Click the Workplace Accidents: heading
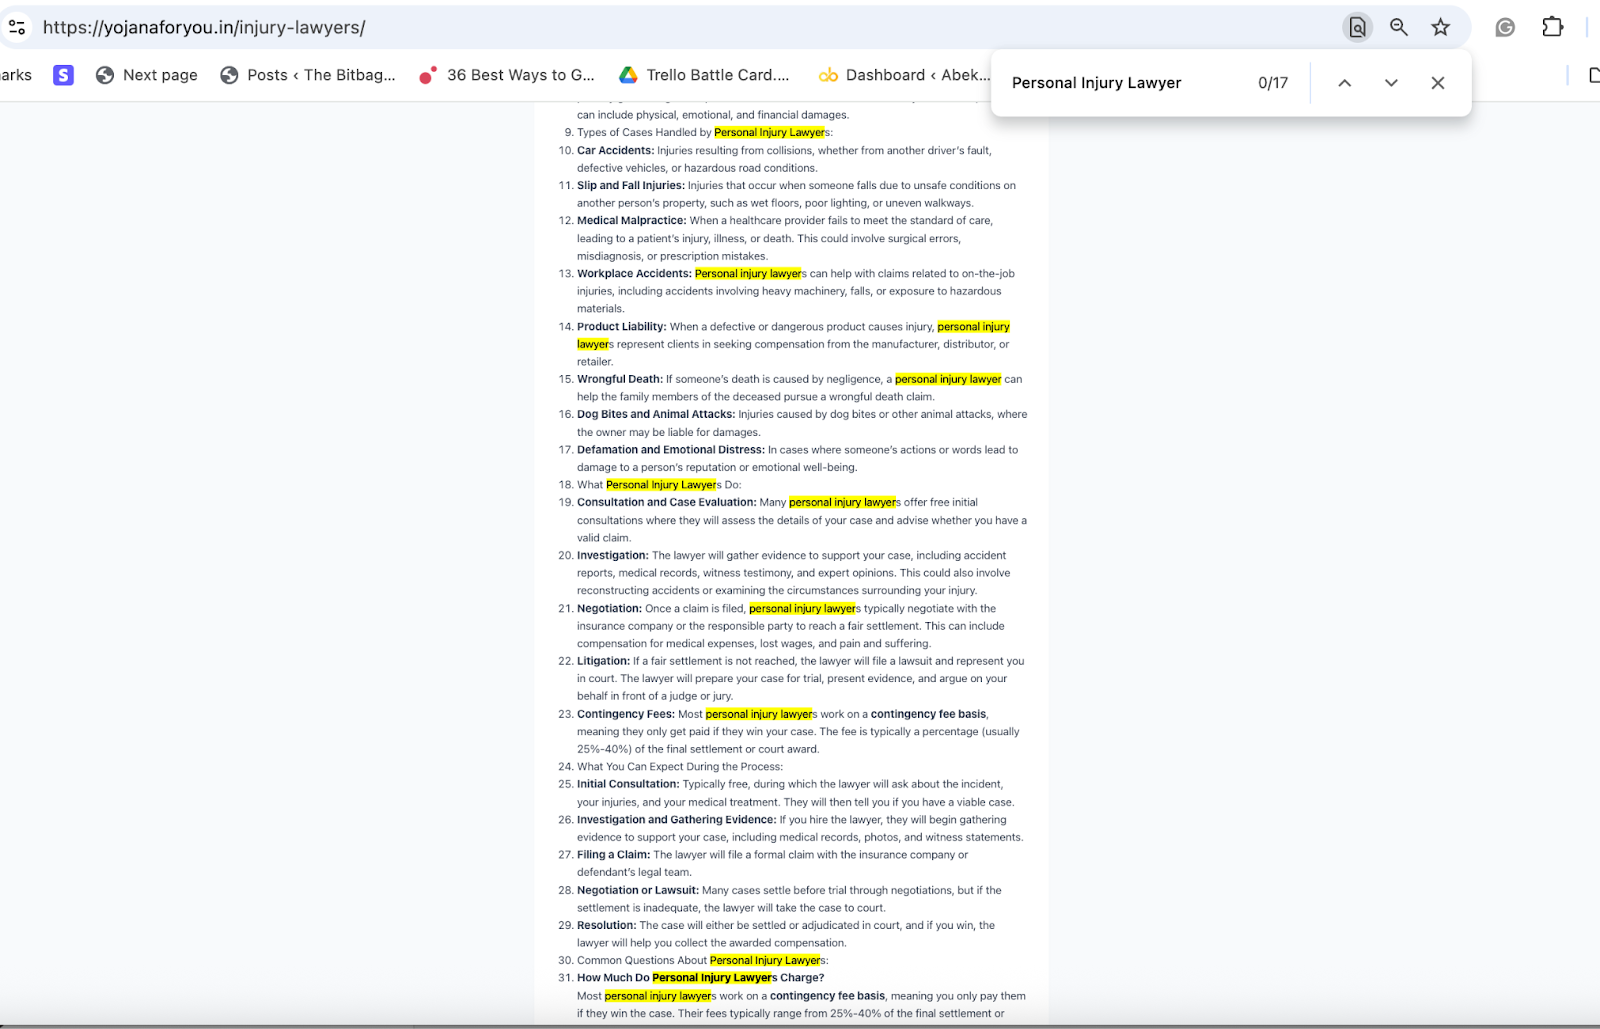The width and height of the screenshot is (1600, 1029). [x=634, y=273]
